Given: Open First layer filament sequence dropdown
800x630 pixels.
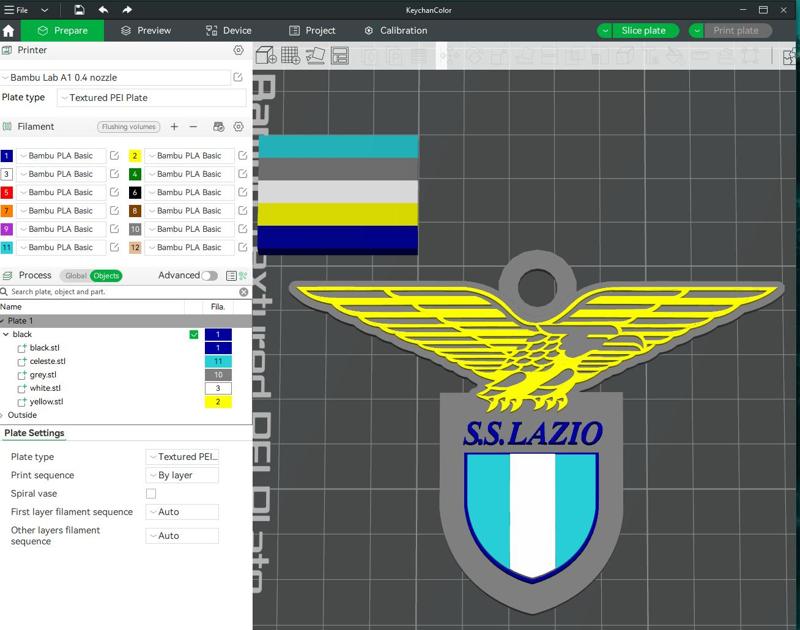Looking at the screenshot, I should pyautogui.click(x=182, y=512).
